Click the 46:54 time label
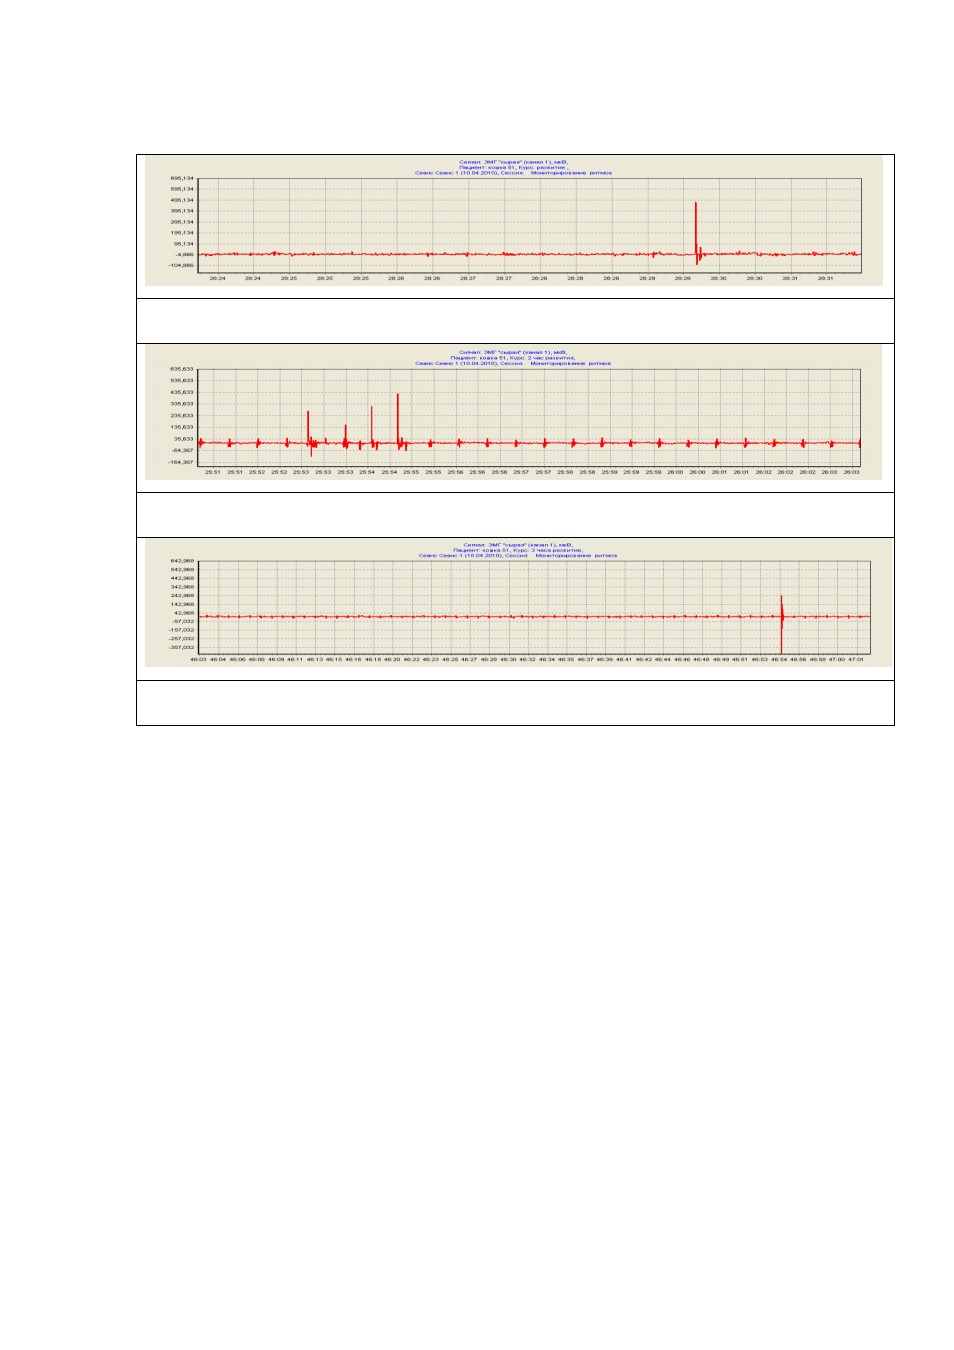This screenshot has width=954, height=1350. [x=779, y=659]
